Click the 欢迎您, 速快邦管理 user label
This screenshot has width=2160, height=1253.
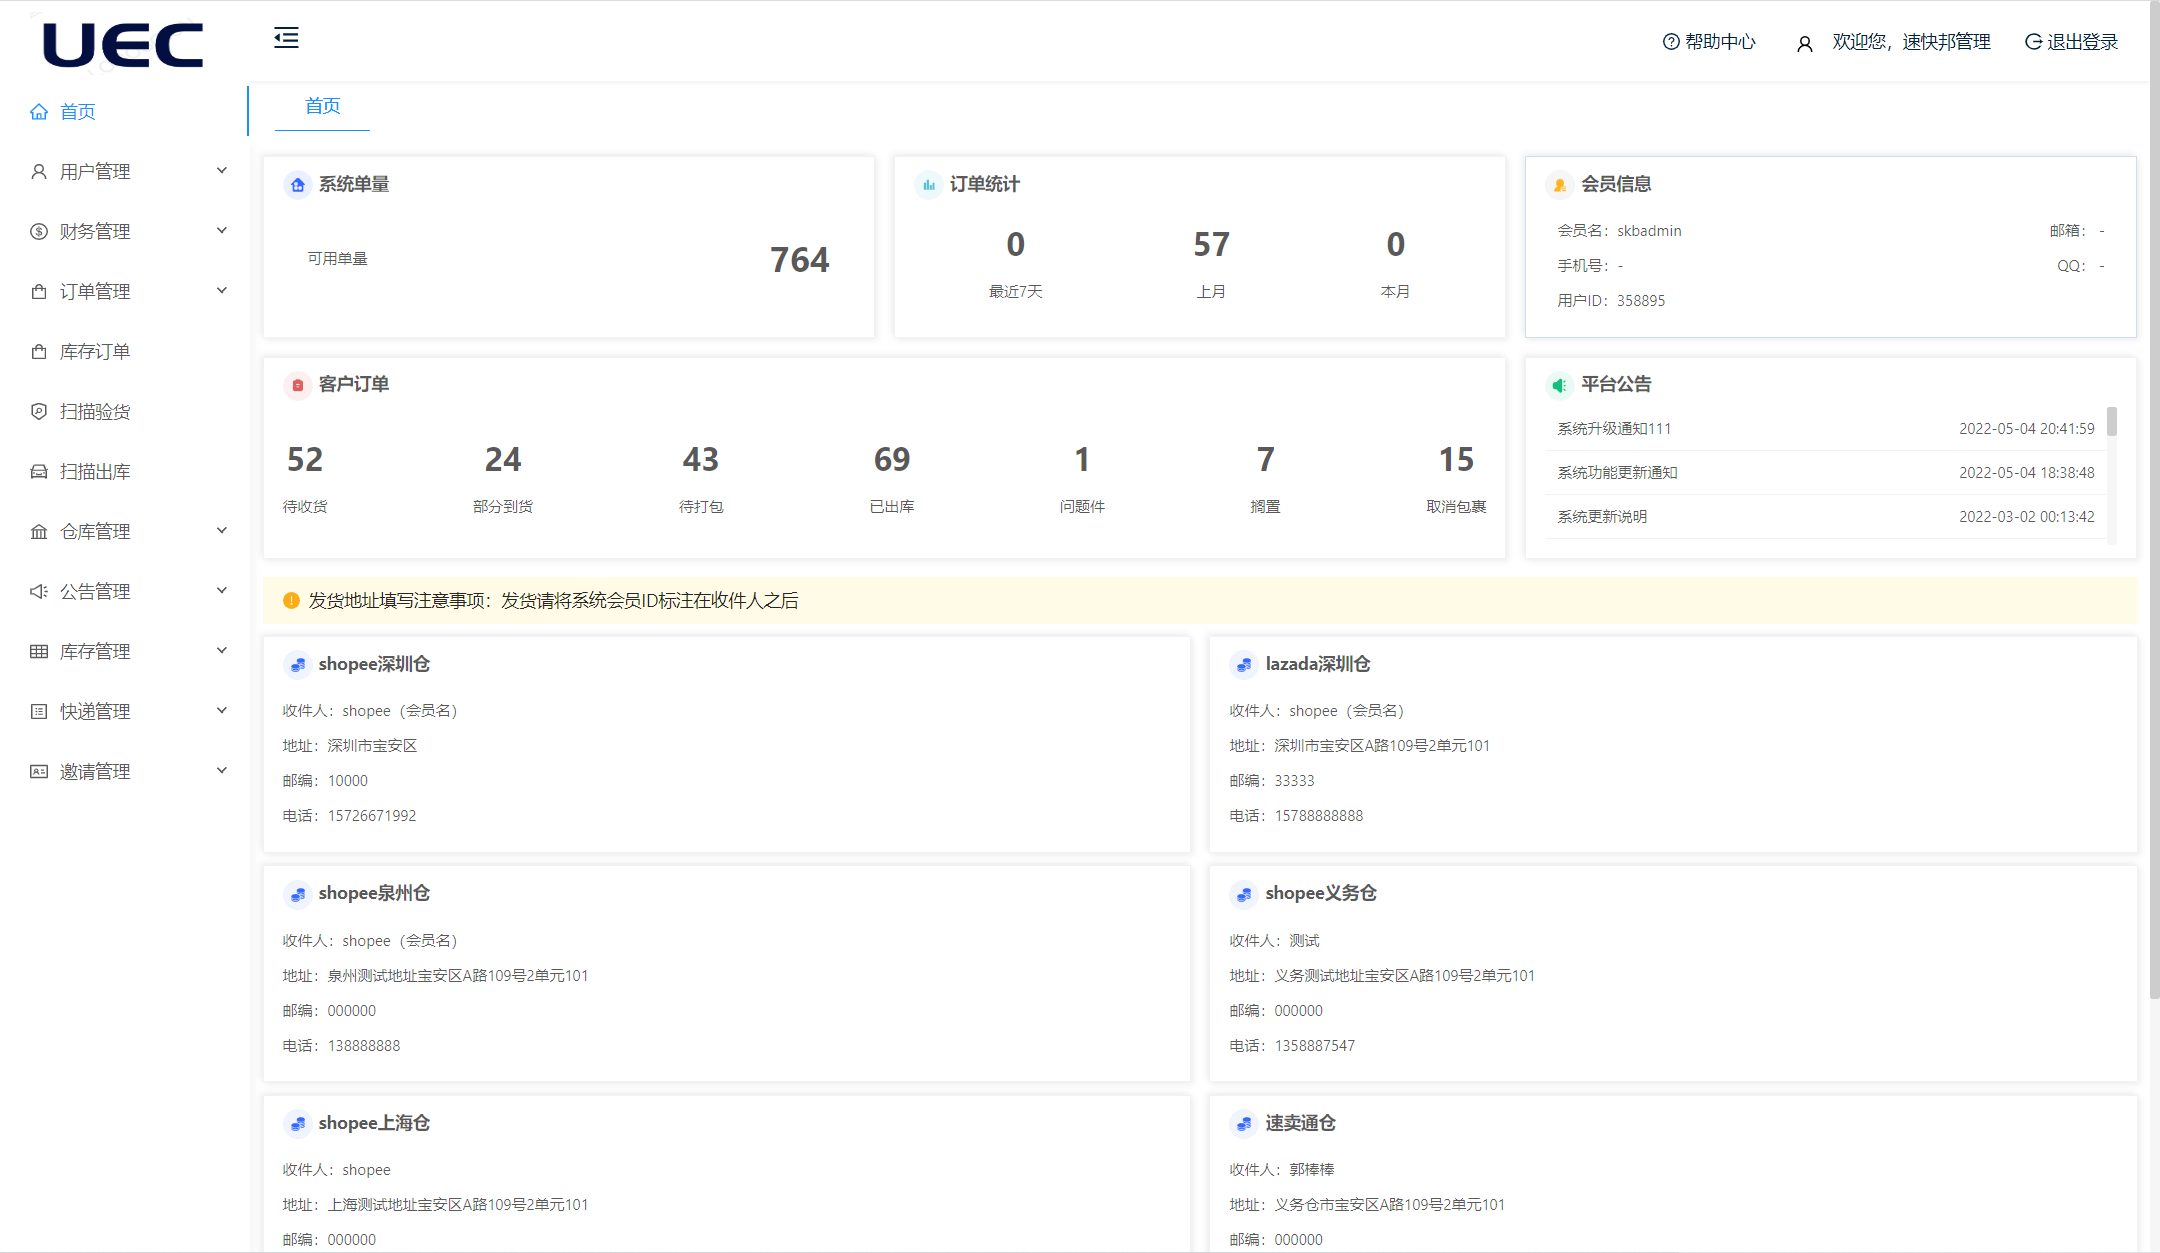[x=1911, y=42]
